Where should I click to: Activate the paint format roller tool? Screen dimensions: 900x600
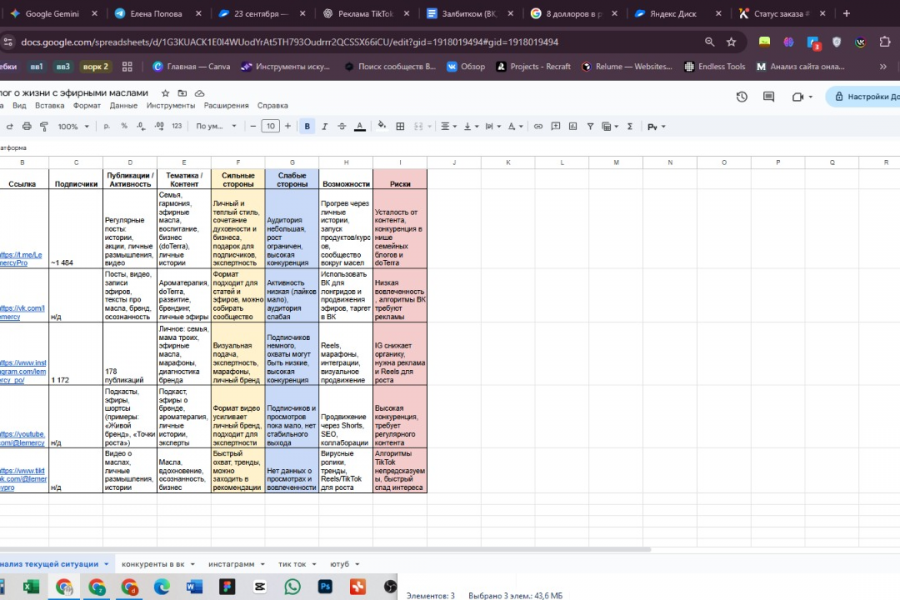44,126
